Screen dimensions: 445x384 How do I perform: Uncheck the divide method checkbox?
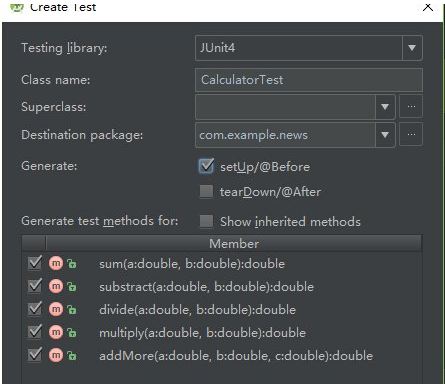35,309
